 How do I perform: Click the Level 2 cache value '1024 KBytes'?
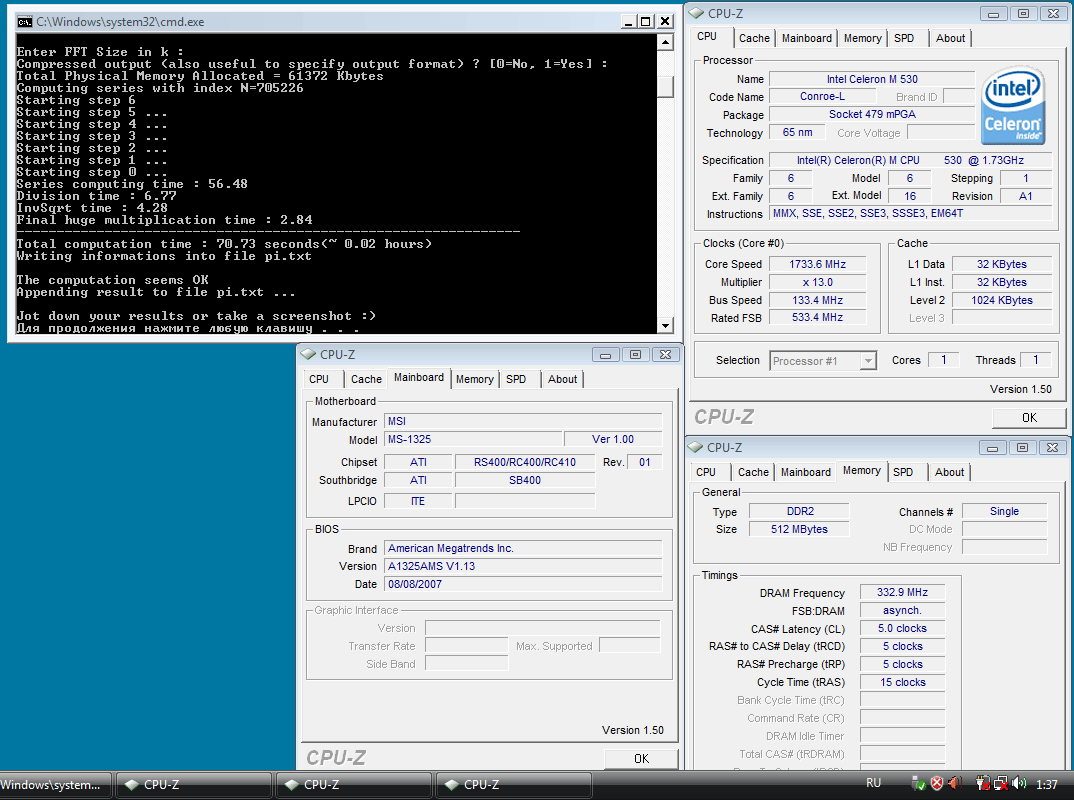[1001, 300]
